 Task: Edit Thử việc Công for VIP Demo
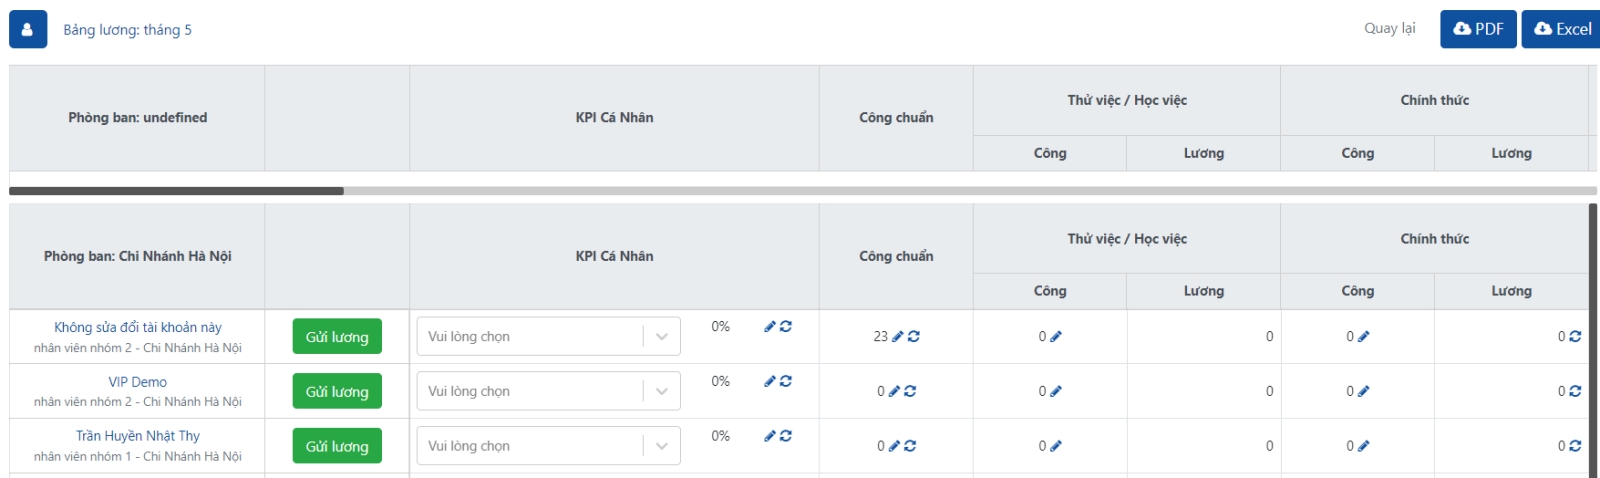(1056, 392)
